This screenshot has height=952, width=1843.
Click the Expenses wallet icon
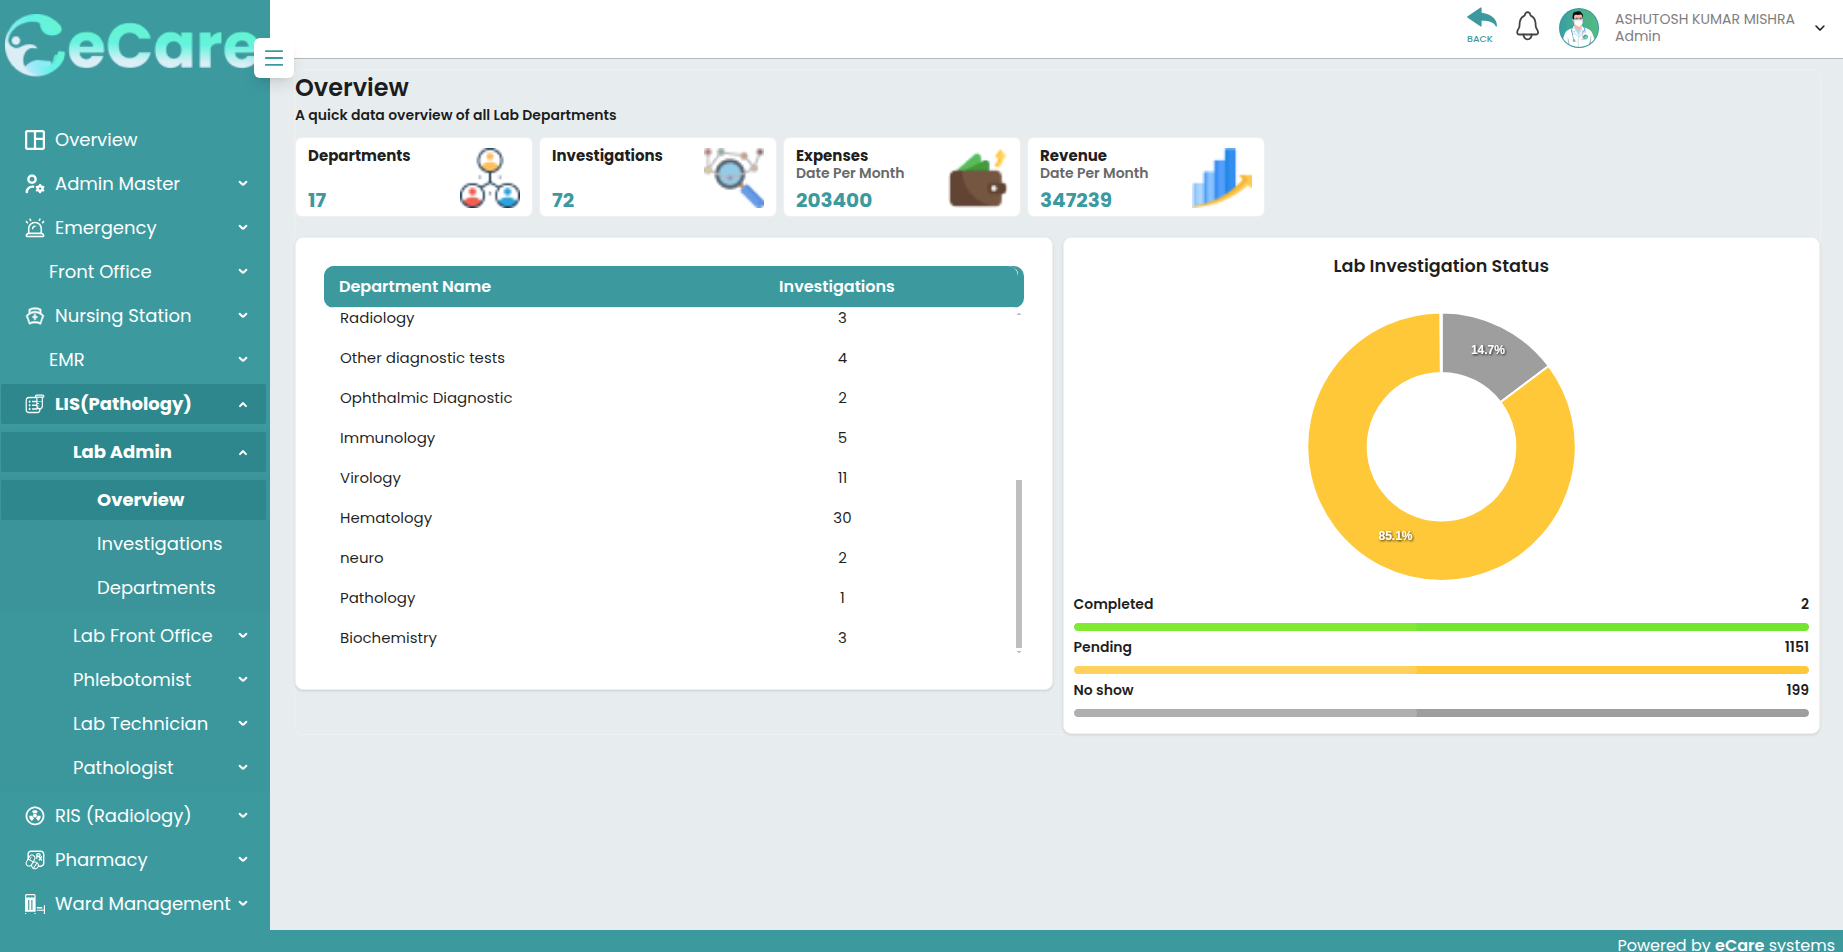(977, 180)
